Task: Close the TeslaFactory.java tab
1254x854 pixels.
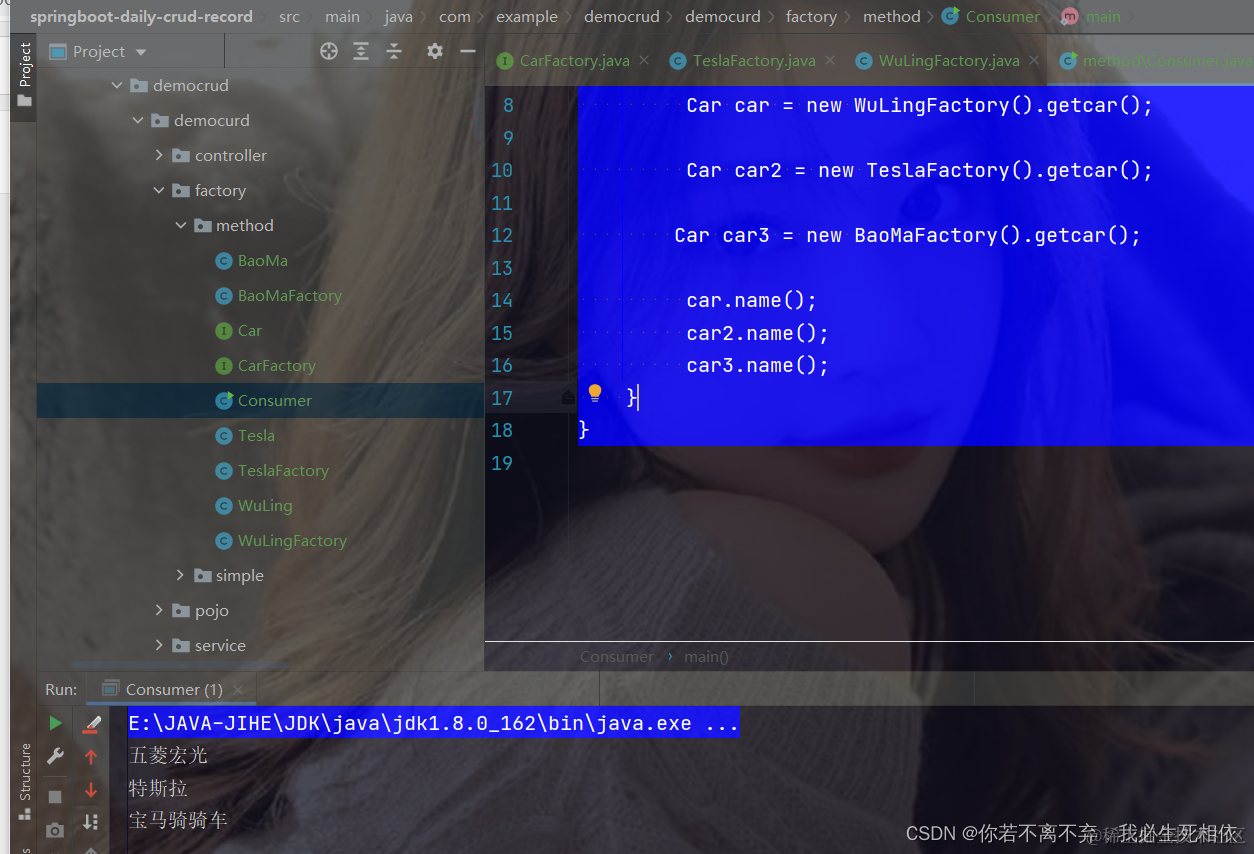Action: click(x=830, y=61)
